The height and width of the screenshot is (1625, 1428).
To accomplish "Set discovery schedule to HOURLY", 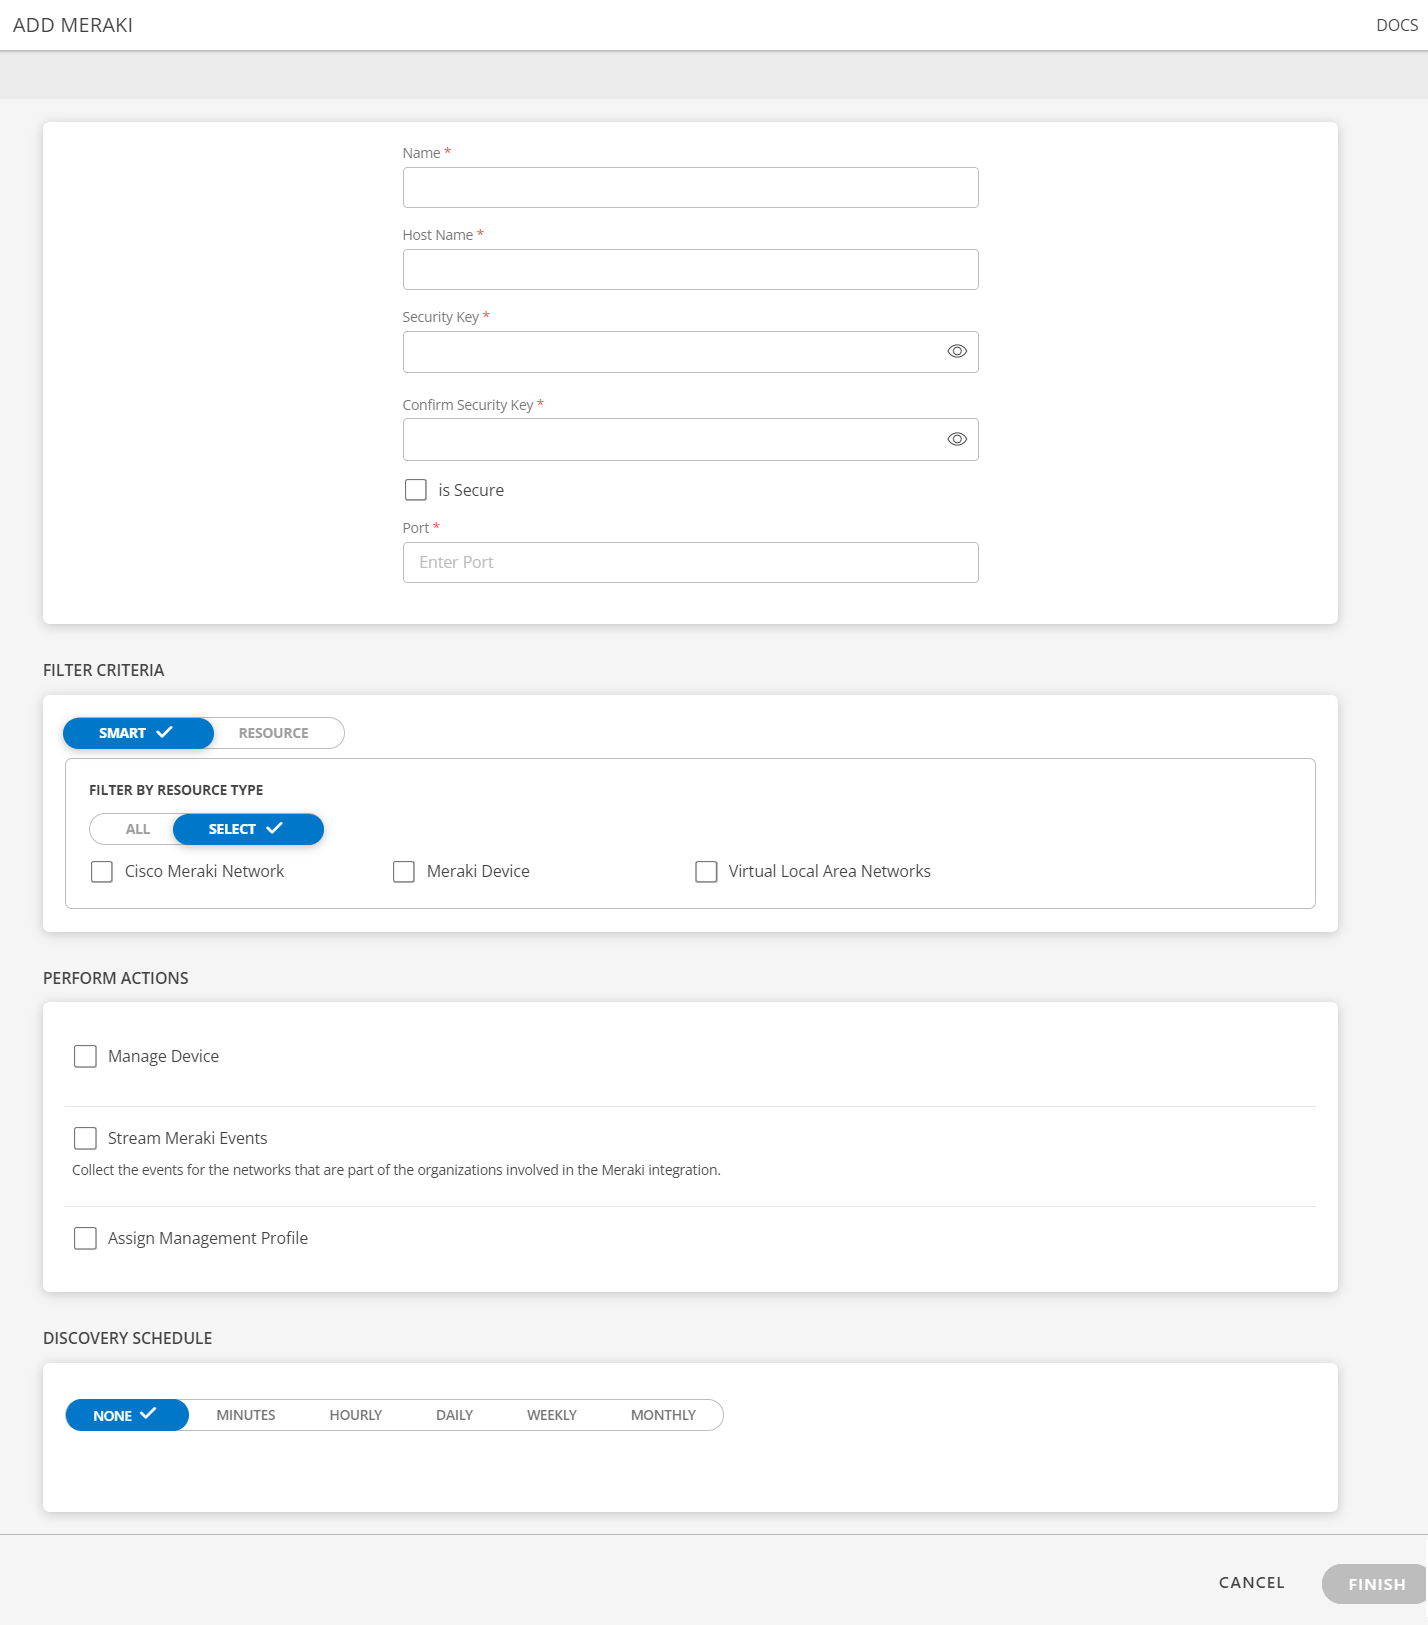I will click(356, 1415).
